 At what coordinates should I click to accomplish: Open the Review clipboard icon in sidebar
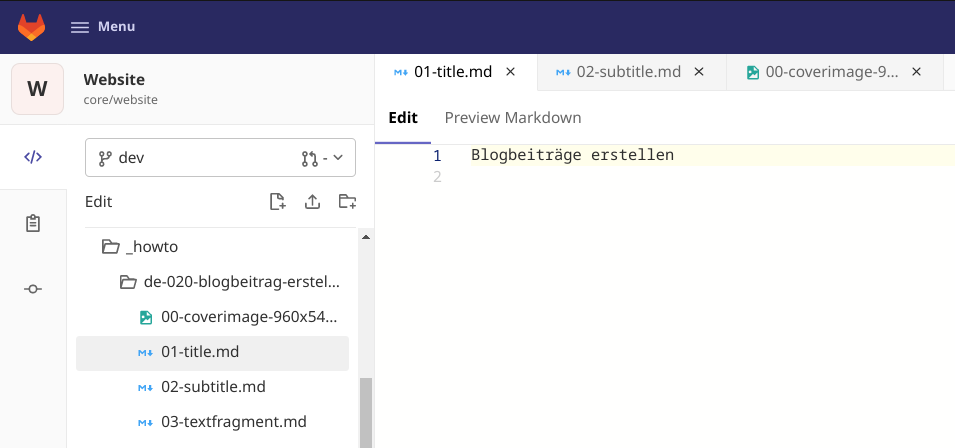(x=33, y=223)
